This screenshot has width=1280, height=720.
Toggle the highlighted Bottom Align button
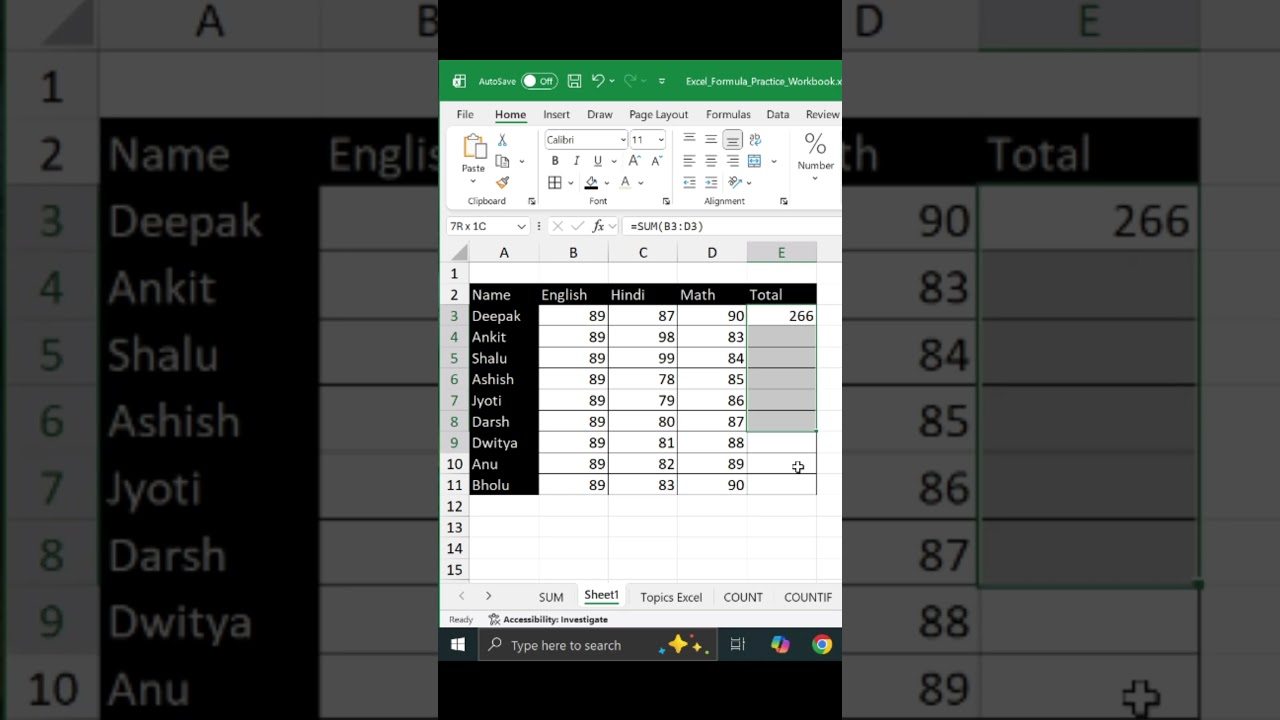(x=733, y=140)
